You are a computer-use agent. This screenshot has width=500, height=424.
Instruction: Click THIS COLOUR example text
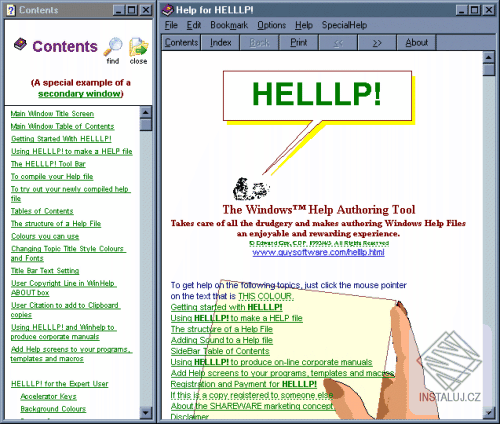[x=266, y=296]
